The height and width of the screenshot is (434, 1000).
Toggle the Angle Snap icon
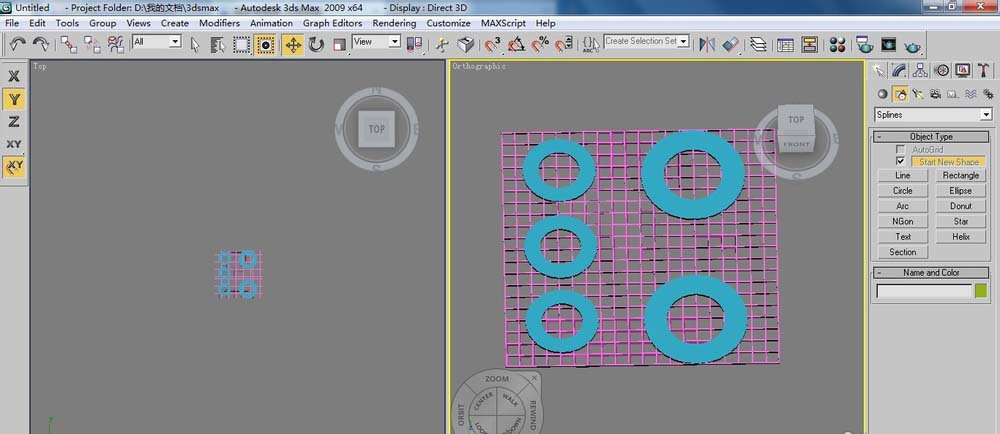pyautogui.click(x=517, y=44)
